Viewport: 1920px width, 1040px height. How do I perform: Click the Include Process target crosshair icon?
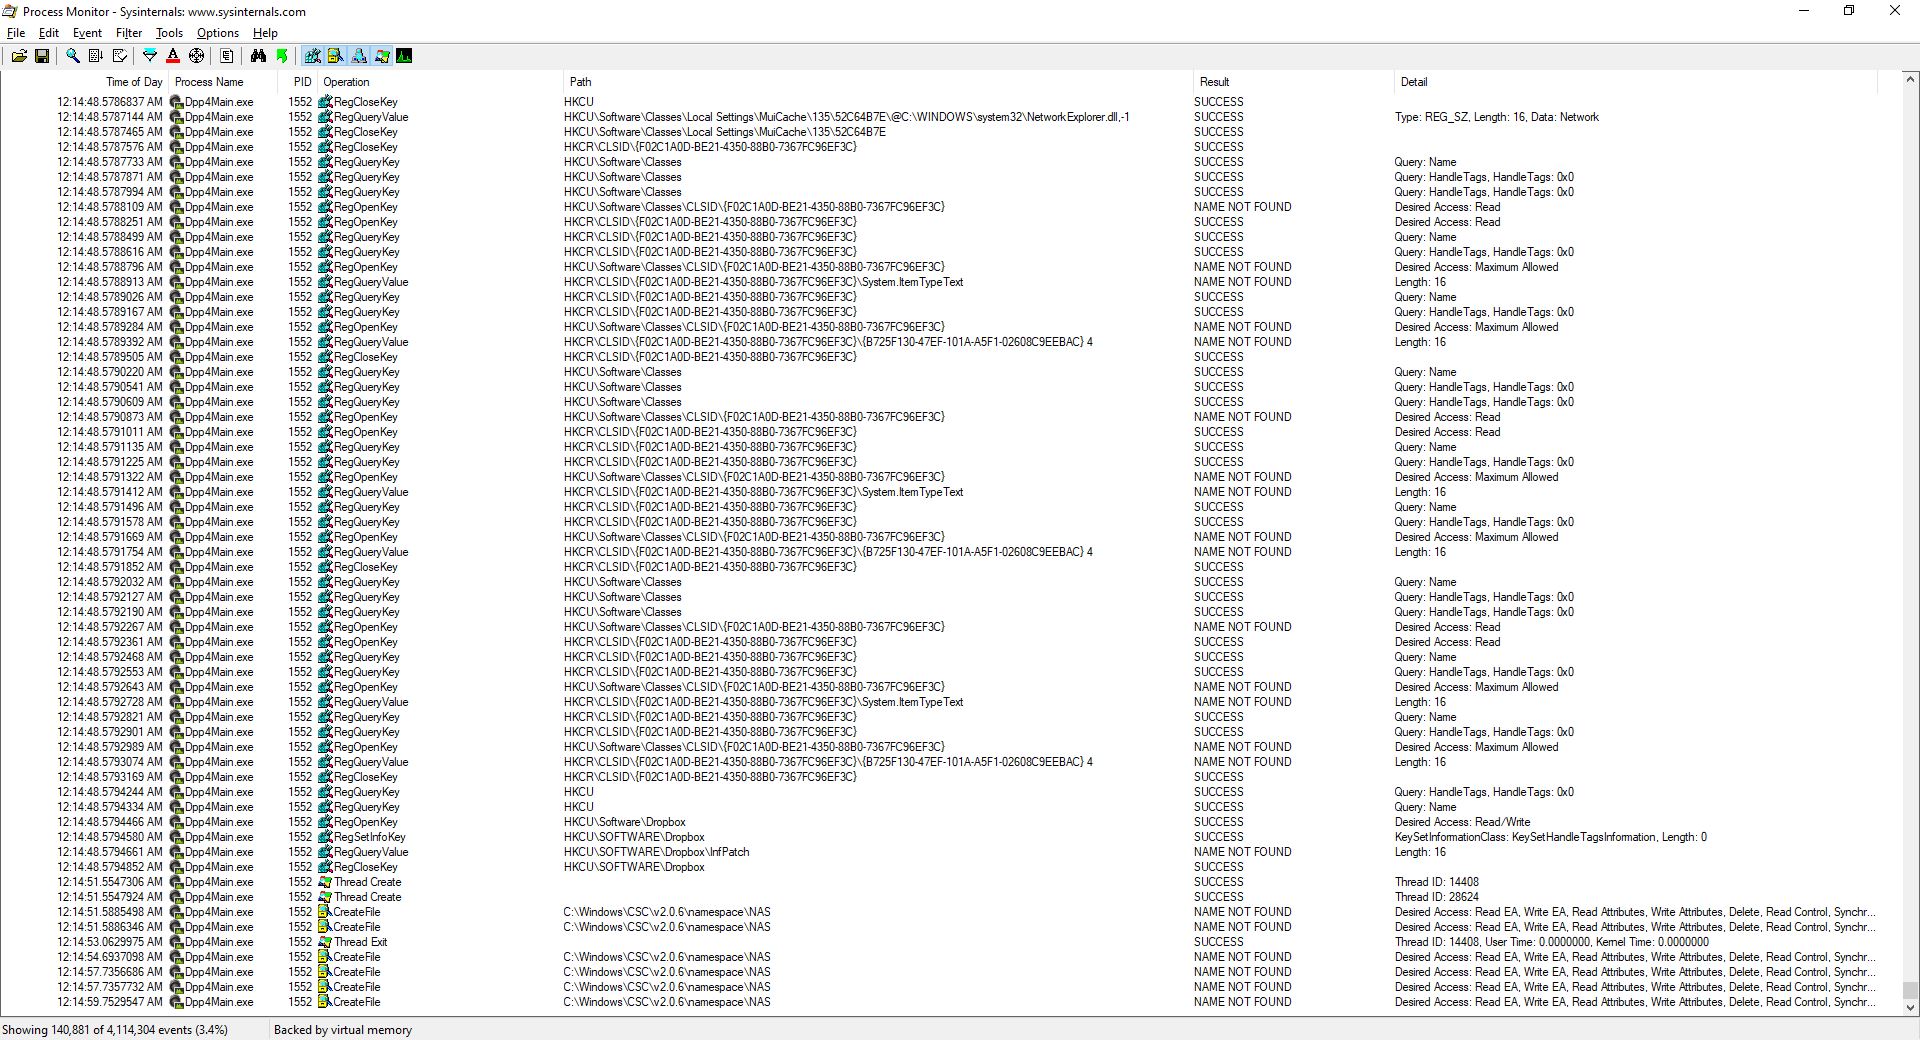pyautogui.click(x=197, y=56)
